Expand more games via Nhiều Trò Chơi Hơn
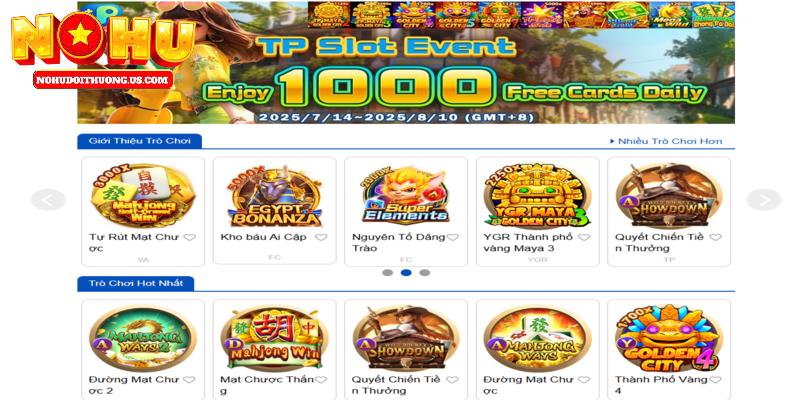This screenshot has width=800, height=400. coord(666,141)
